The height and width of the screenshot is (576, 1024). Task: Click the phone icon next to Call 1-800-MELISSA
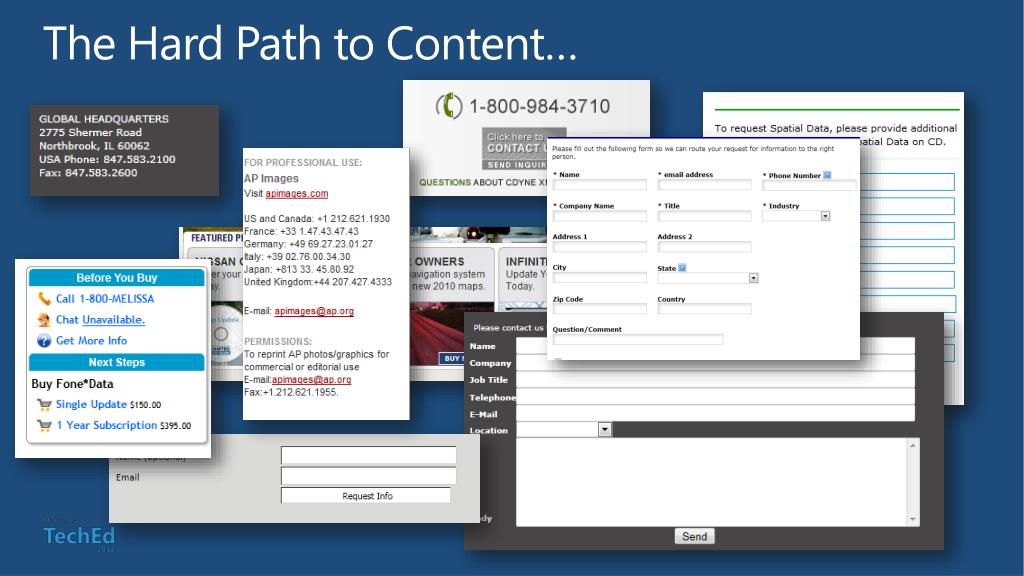click(44, 298)
